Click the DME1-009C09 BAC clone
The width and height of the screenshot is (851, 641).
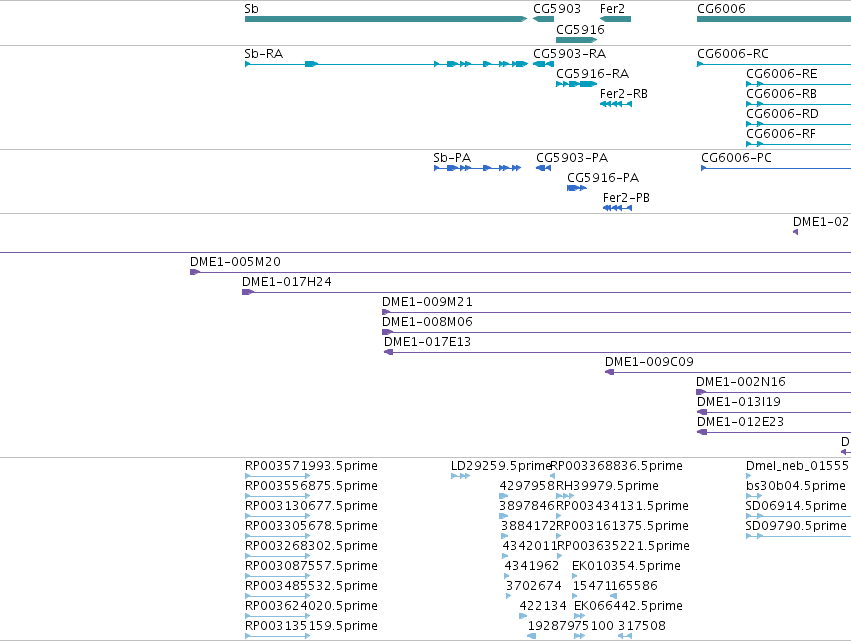click(x=728, y=372)
